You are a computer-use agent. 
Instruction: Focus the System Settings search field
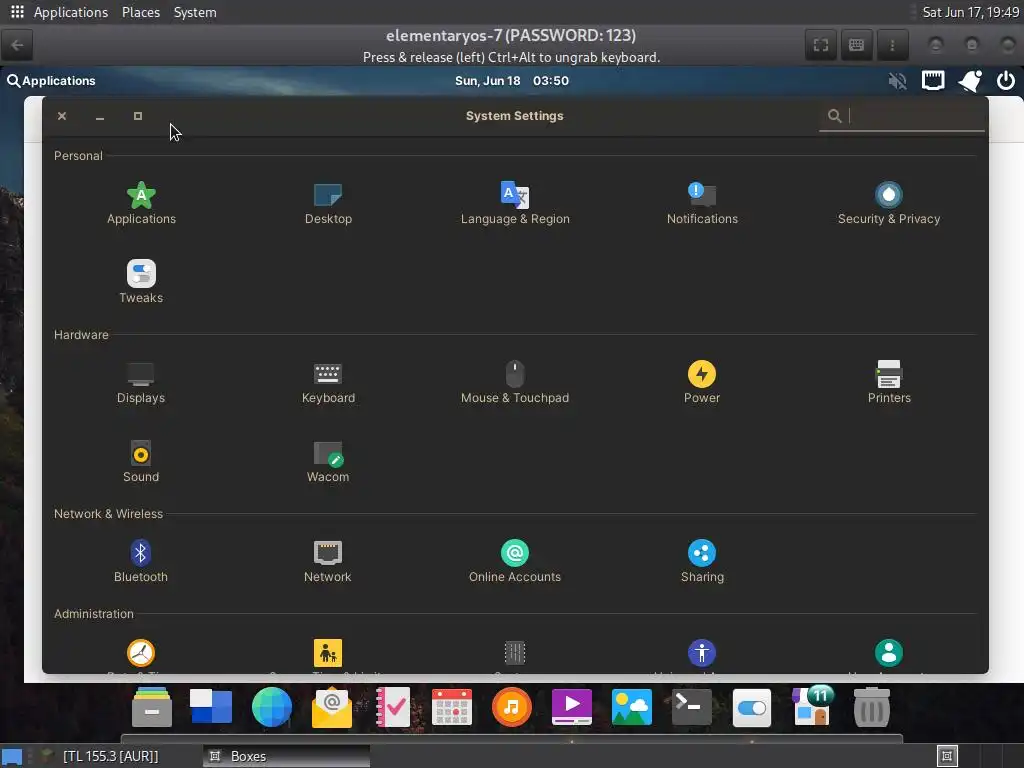point(902,116)
